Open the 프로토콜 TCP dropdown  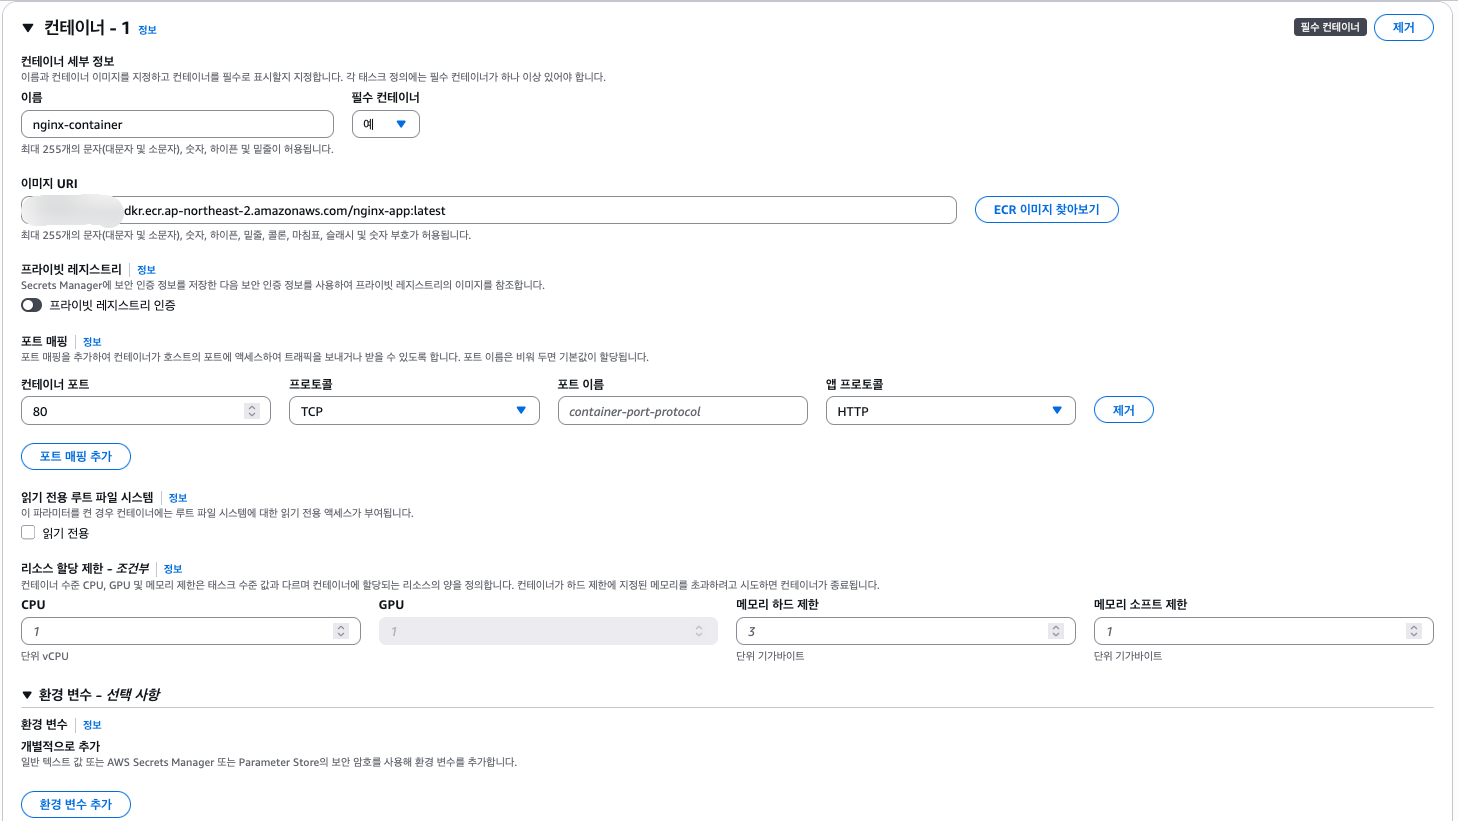414,411
